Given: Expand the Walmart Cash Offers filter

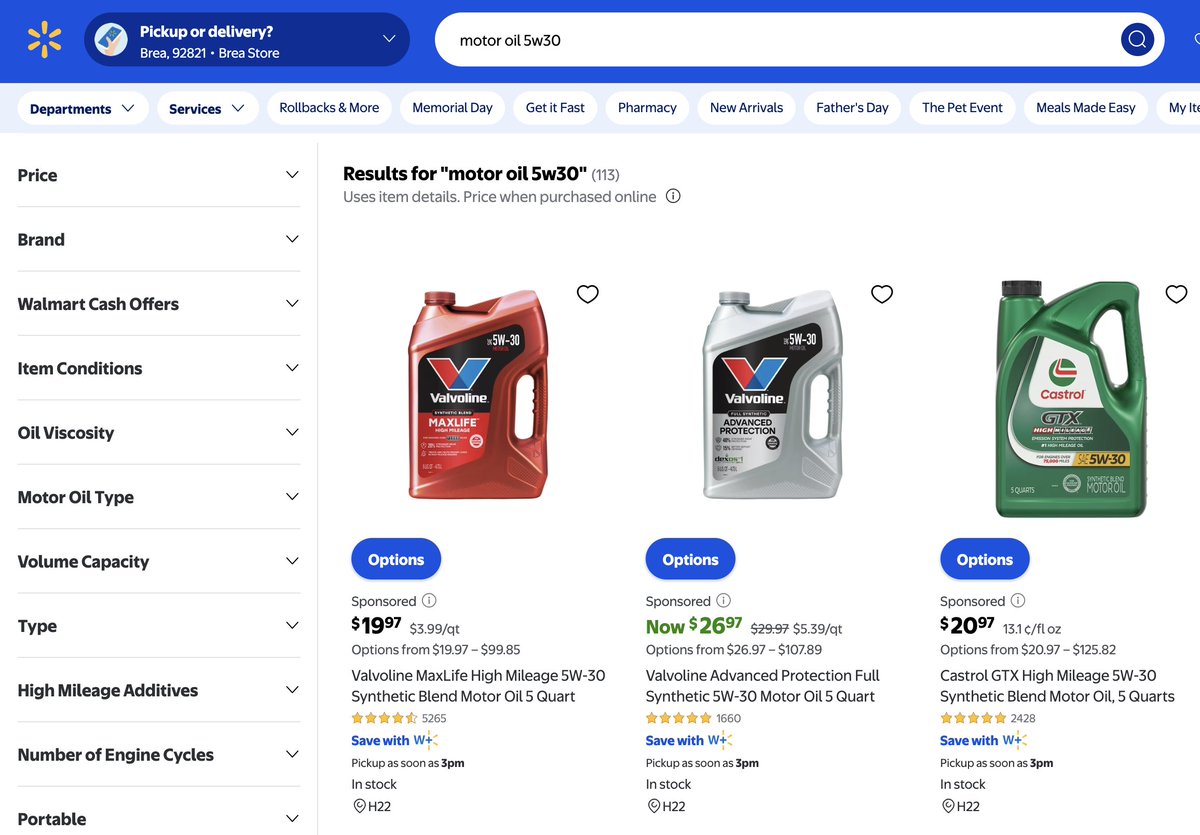Looking at the screenshot, I should click(159, 304).
